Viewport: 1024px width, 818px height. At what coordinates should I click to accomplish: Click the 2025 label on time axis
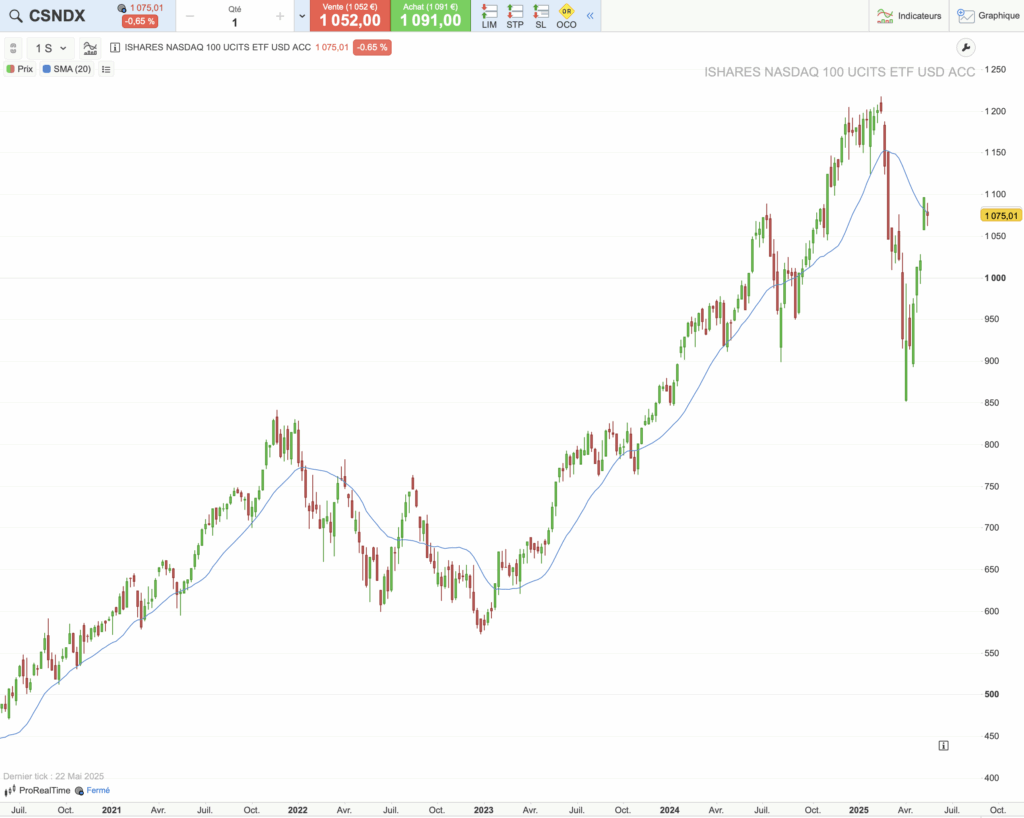pyautogui.click(x=858, y=810)
